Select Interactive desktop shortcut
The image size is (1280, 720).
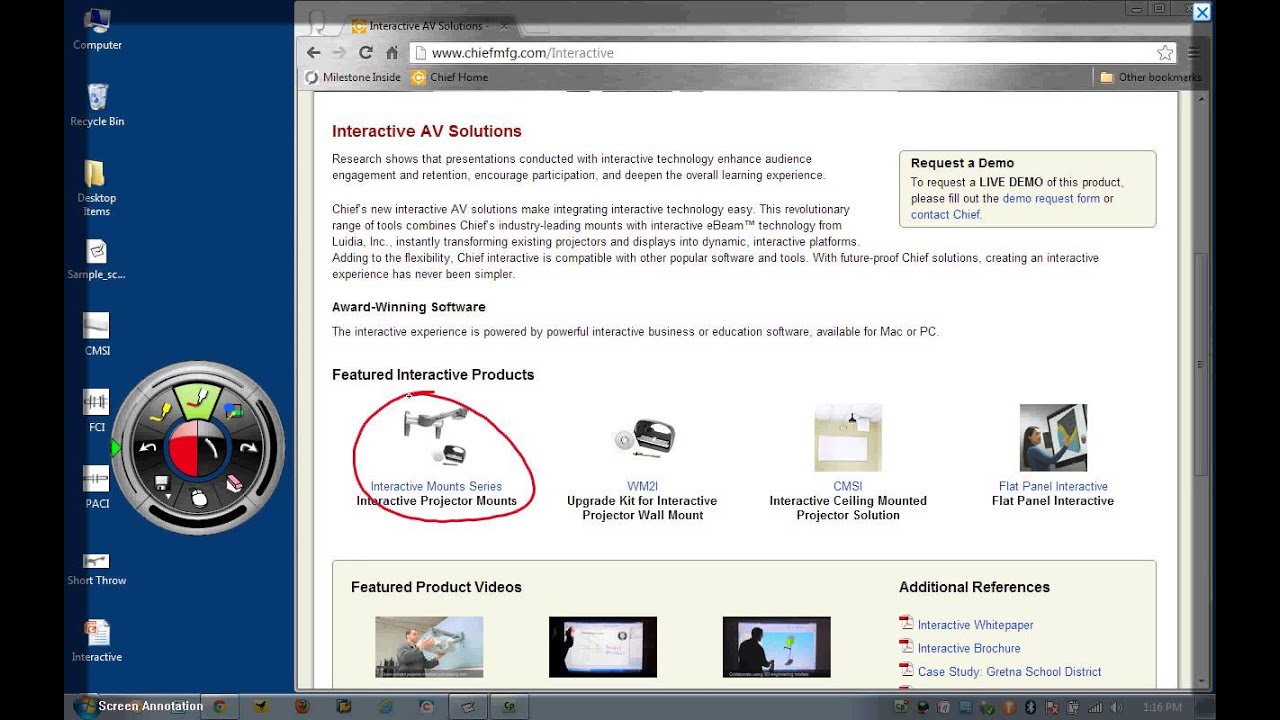pos(97,641)
